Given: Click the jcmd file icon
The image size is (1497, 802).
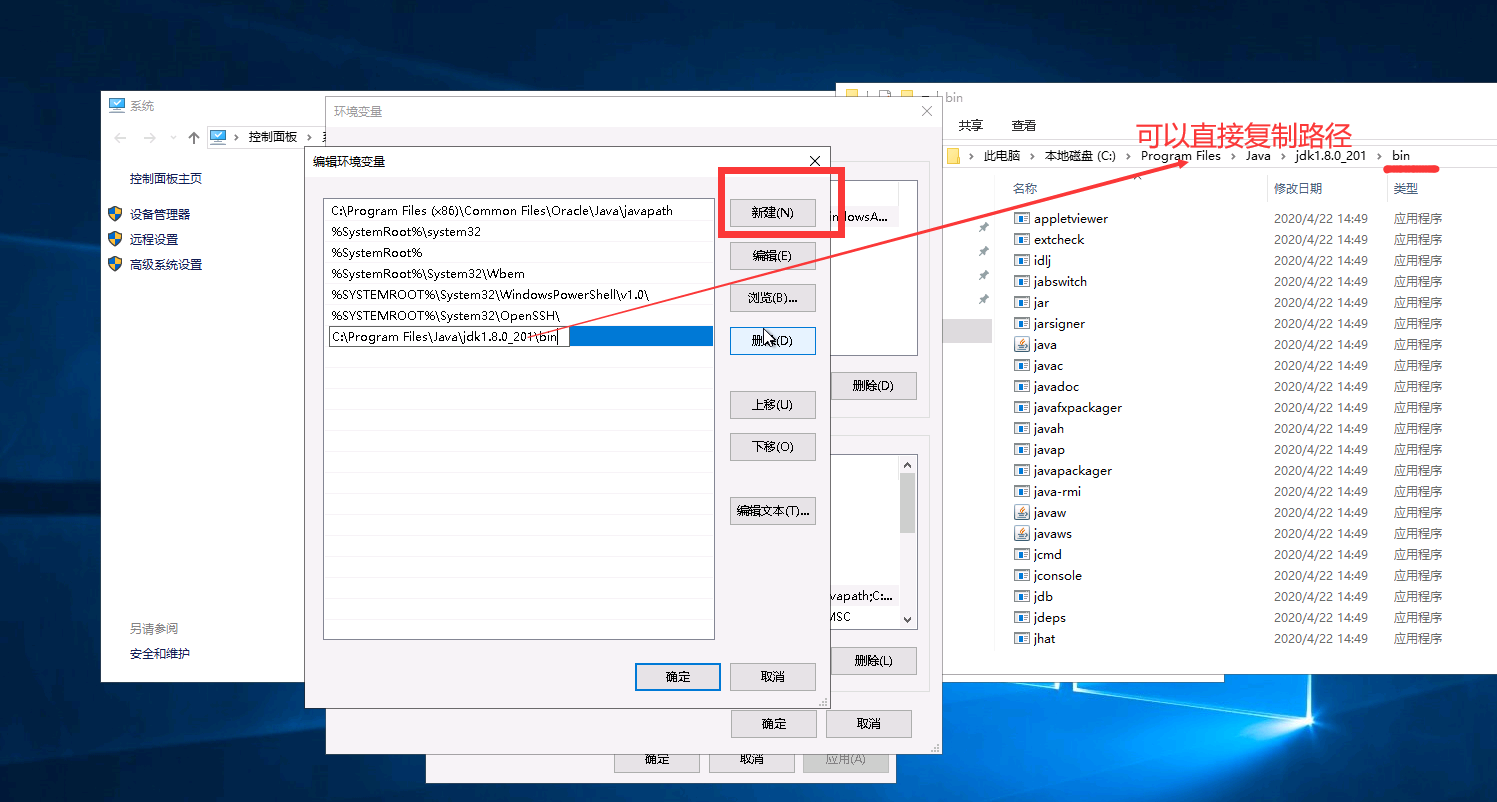Looking at the screenshot, I should point(1022,554).
